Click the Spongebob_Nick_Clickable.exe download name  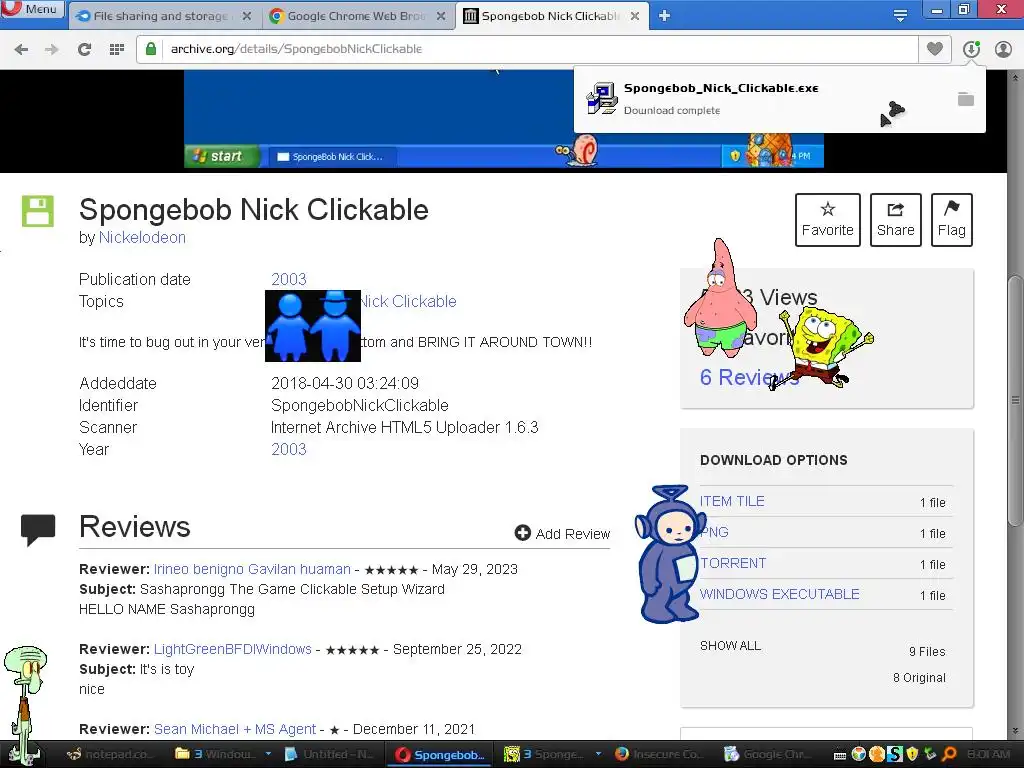pos(721,88)
